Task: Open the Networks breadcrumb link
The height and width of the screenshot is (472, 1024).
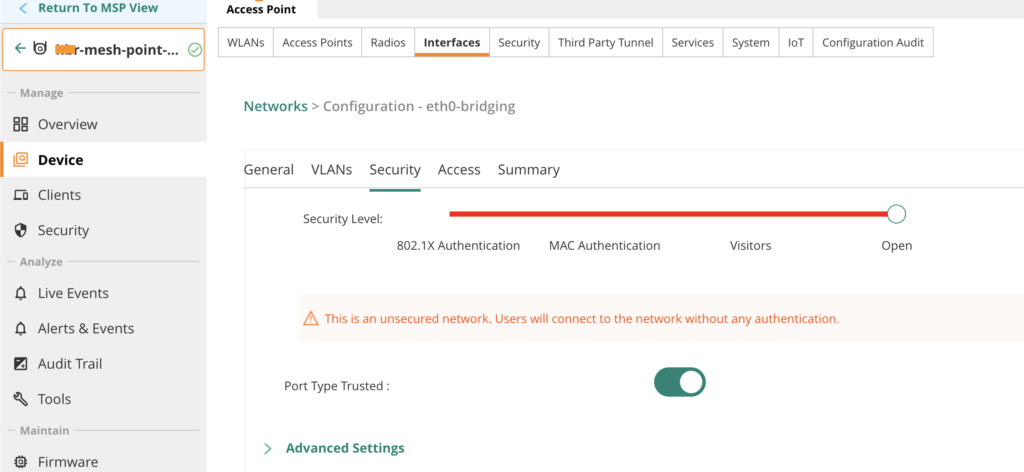Action: pyautogui.click(x=275, y=106)
